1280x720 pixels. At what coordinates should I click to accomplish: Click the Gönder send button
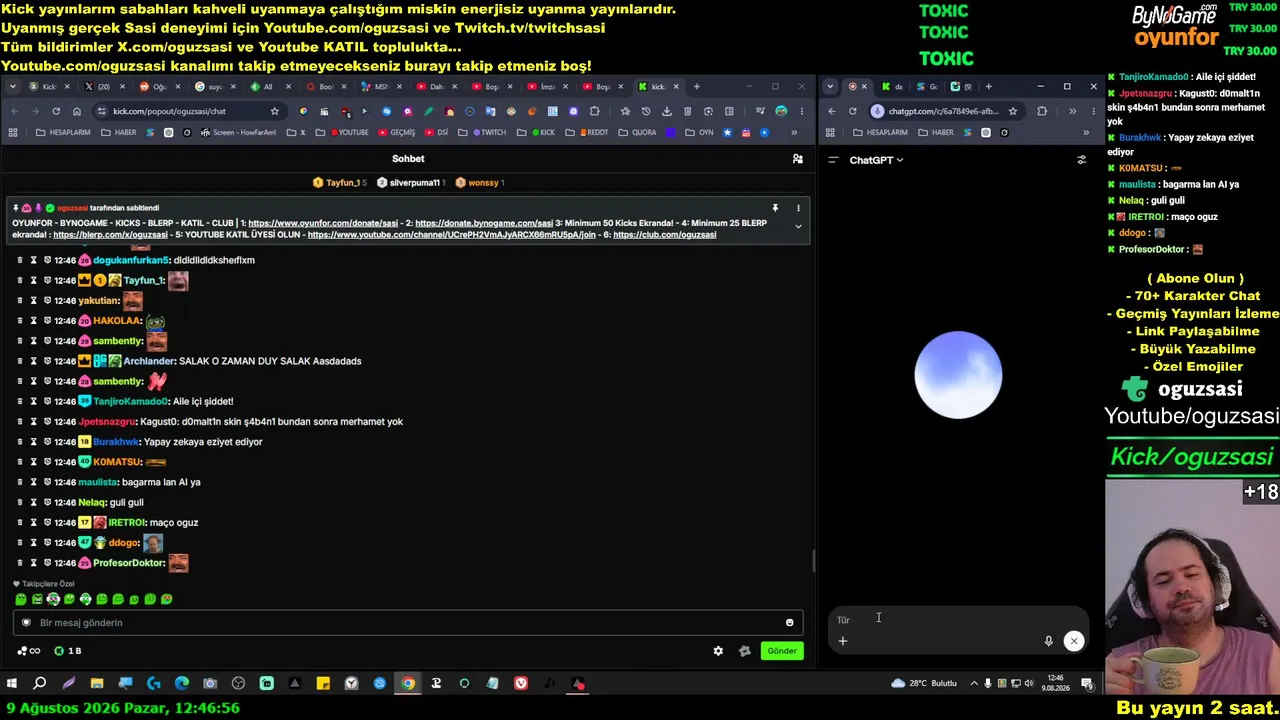[782, 651]
